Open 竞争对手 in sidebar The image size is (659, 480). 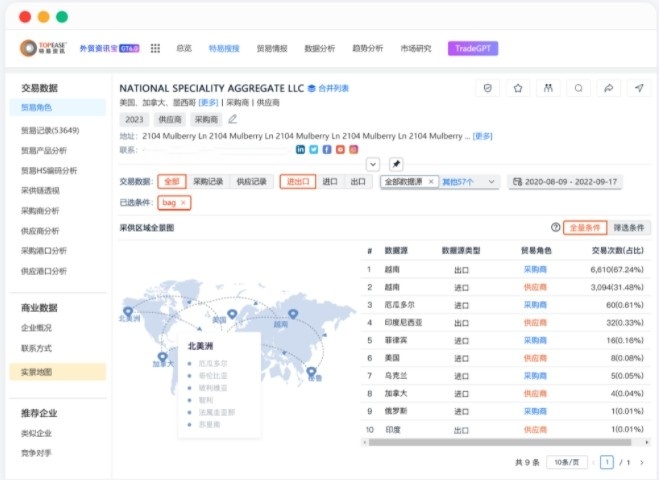coord(36,453)
